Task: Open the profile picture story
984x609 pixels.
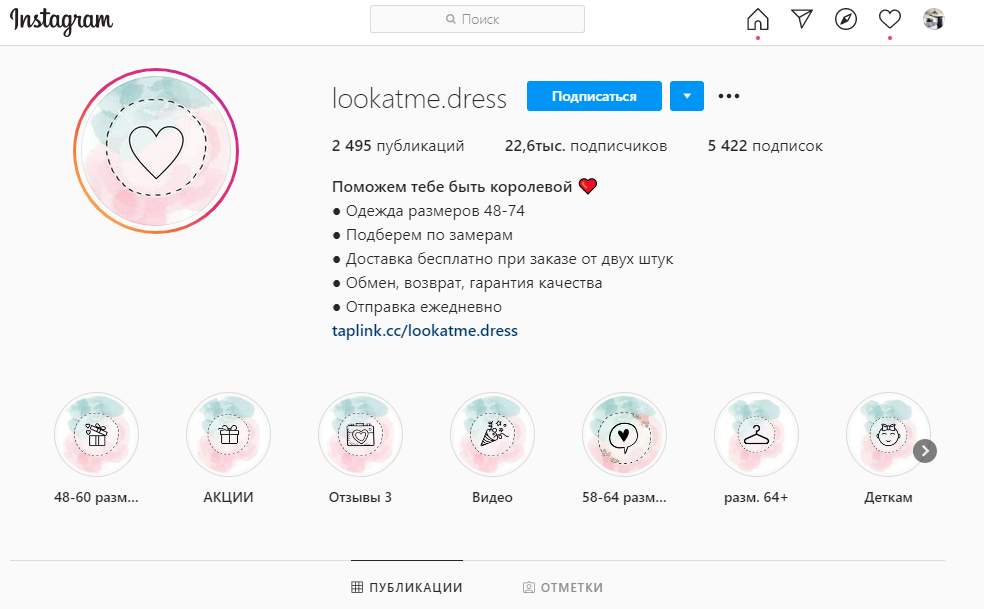Action: point(156,152)
